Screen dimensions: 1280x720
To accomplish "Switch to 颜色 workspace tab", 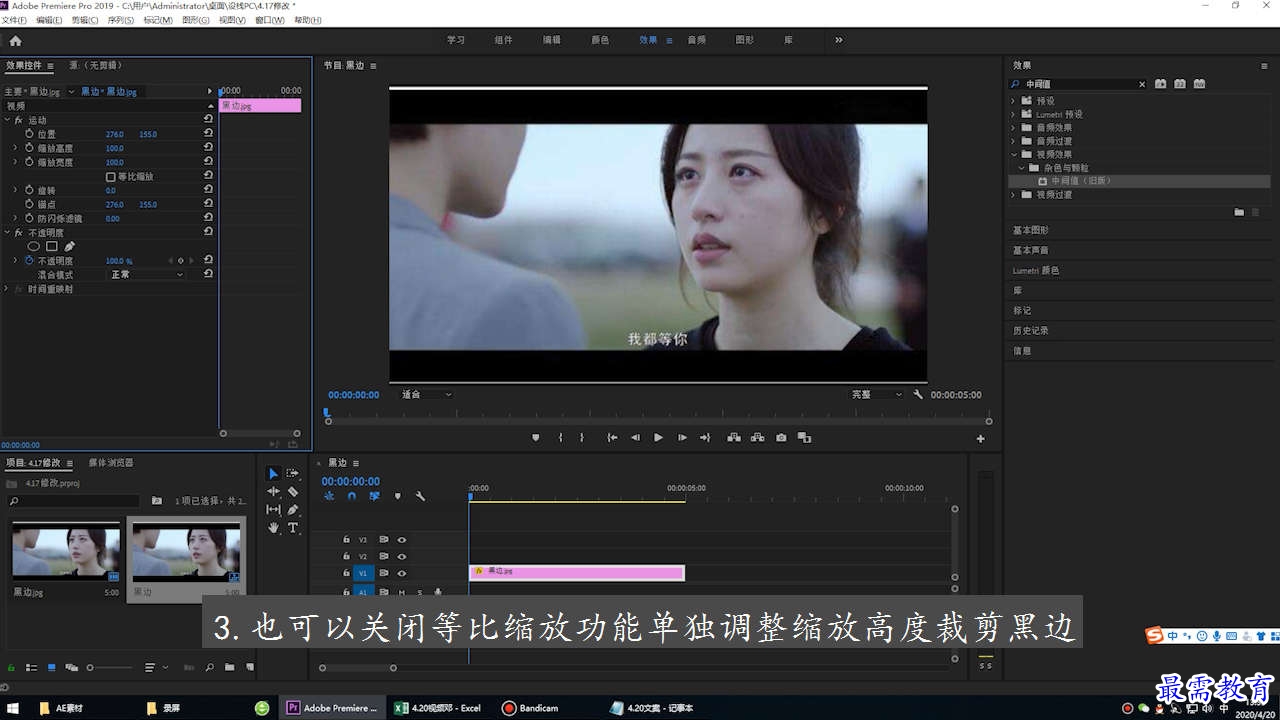I will pyautogui.click(x=600, y=40).
